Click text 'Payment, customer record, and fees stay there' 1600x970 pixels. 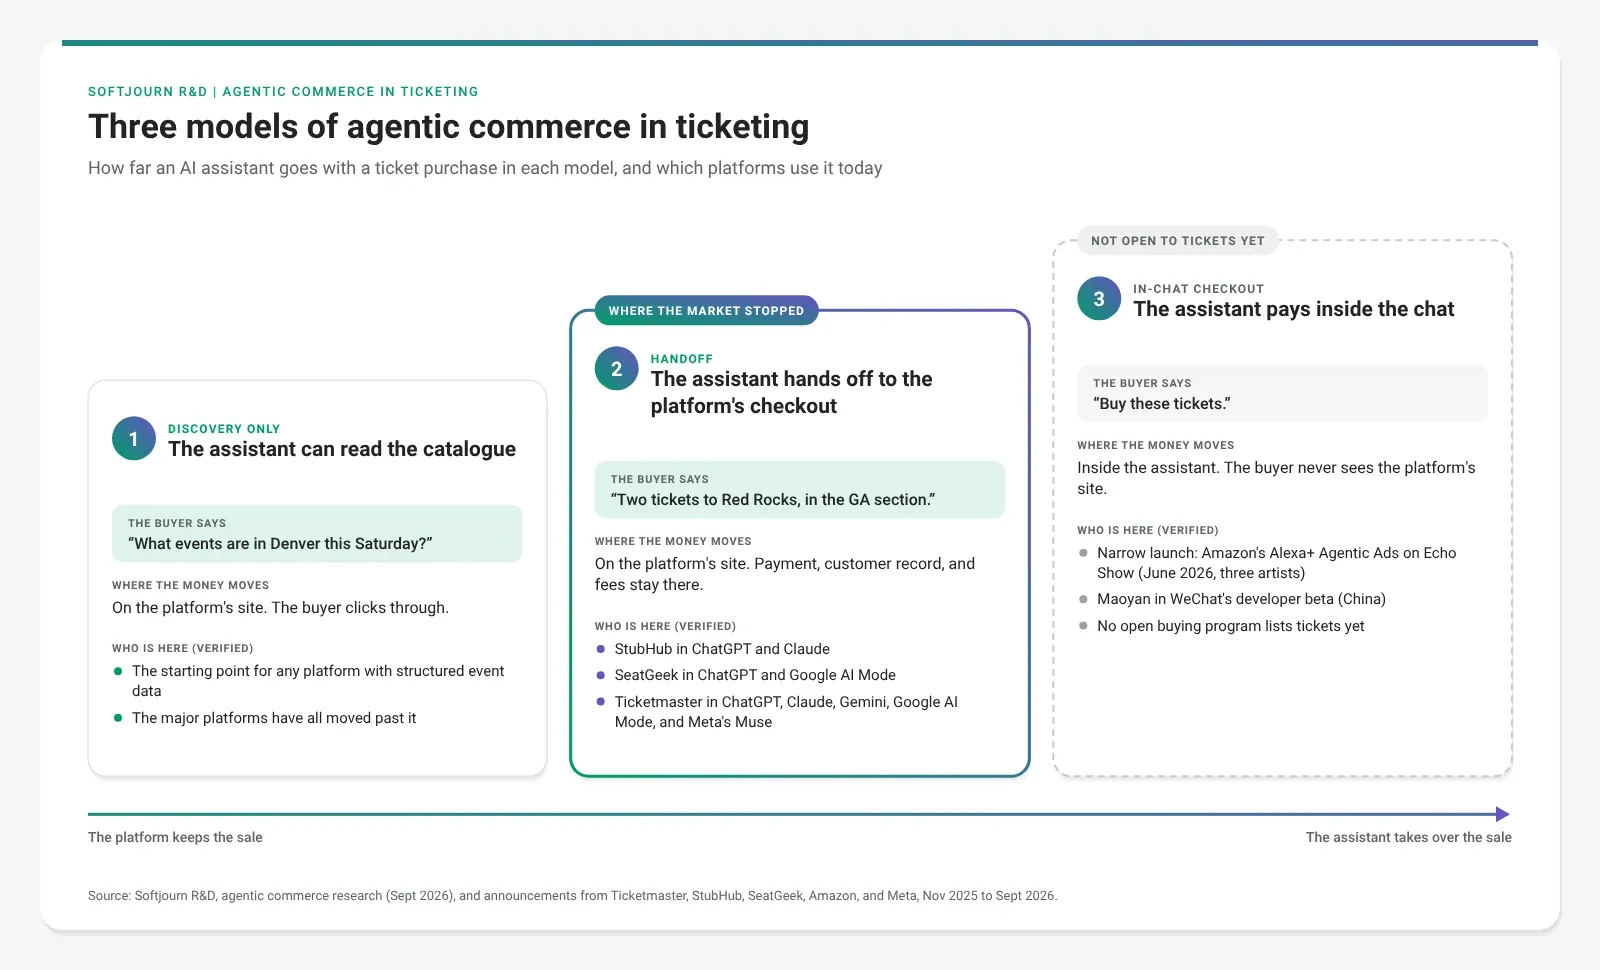[x=785, y=574]
